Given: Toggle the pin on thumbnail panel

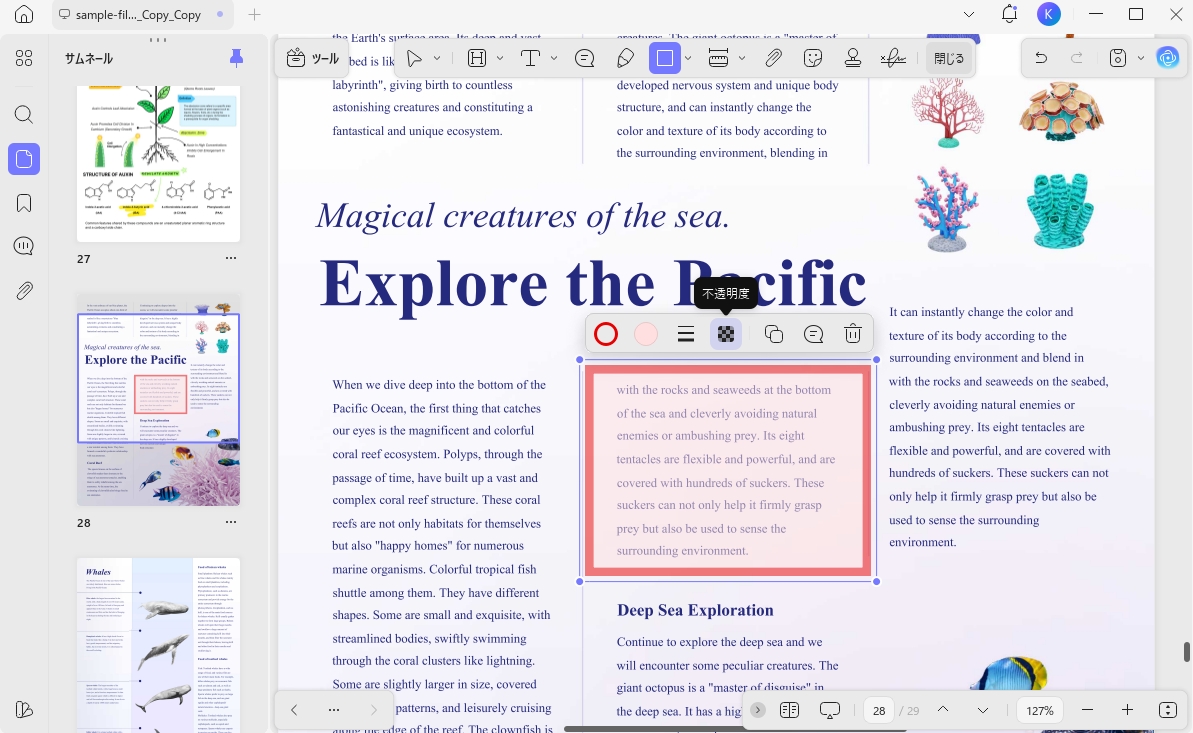Looking at the screenshot, I should tap(237, 58).
